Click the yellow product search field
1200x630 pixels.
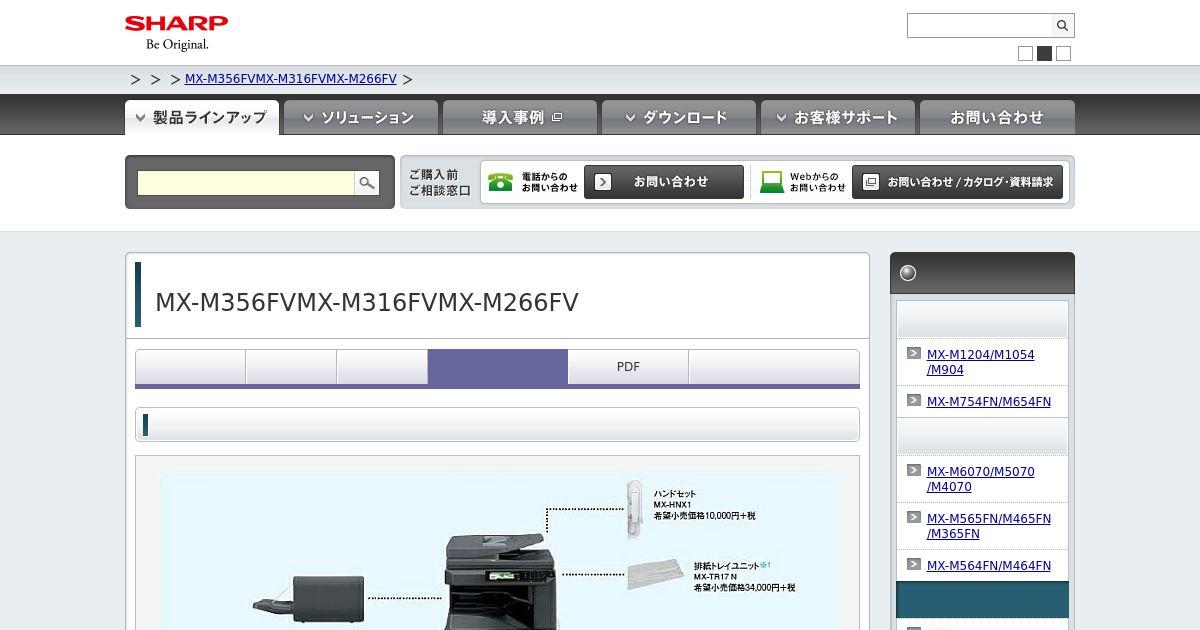pos(246,183)
